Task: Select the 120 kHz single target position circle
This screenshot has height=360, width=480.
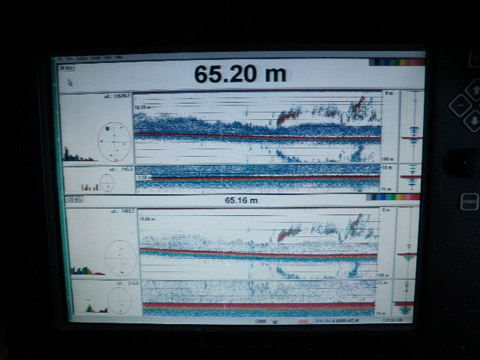Action: point(120,258)
